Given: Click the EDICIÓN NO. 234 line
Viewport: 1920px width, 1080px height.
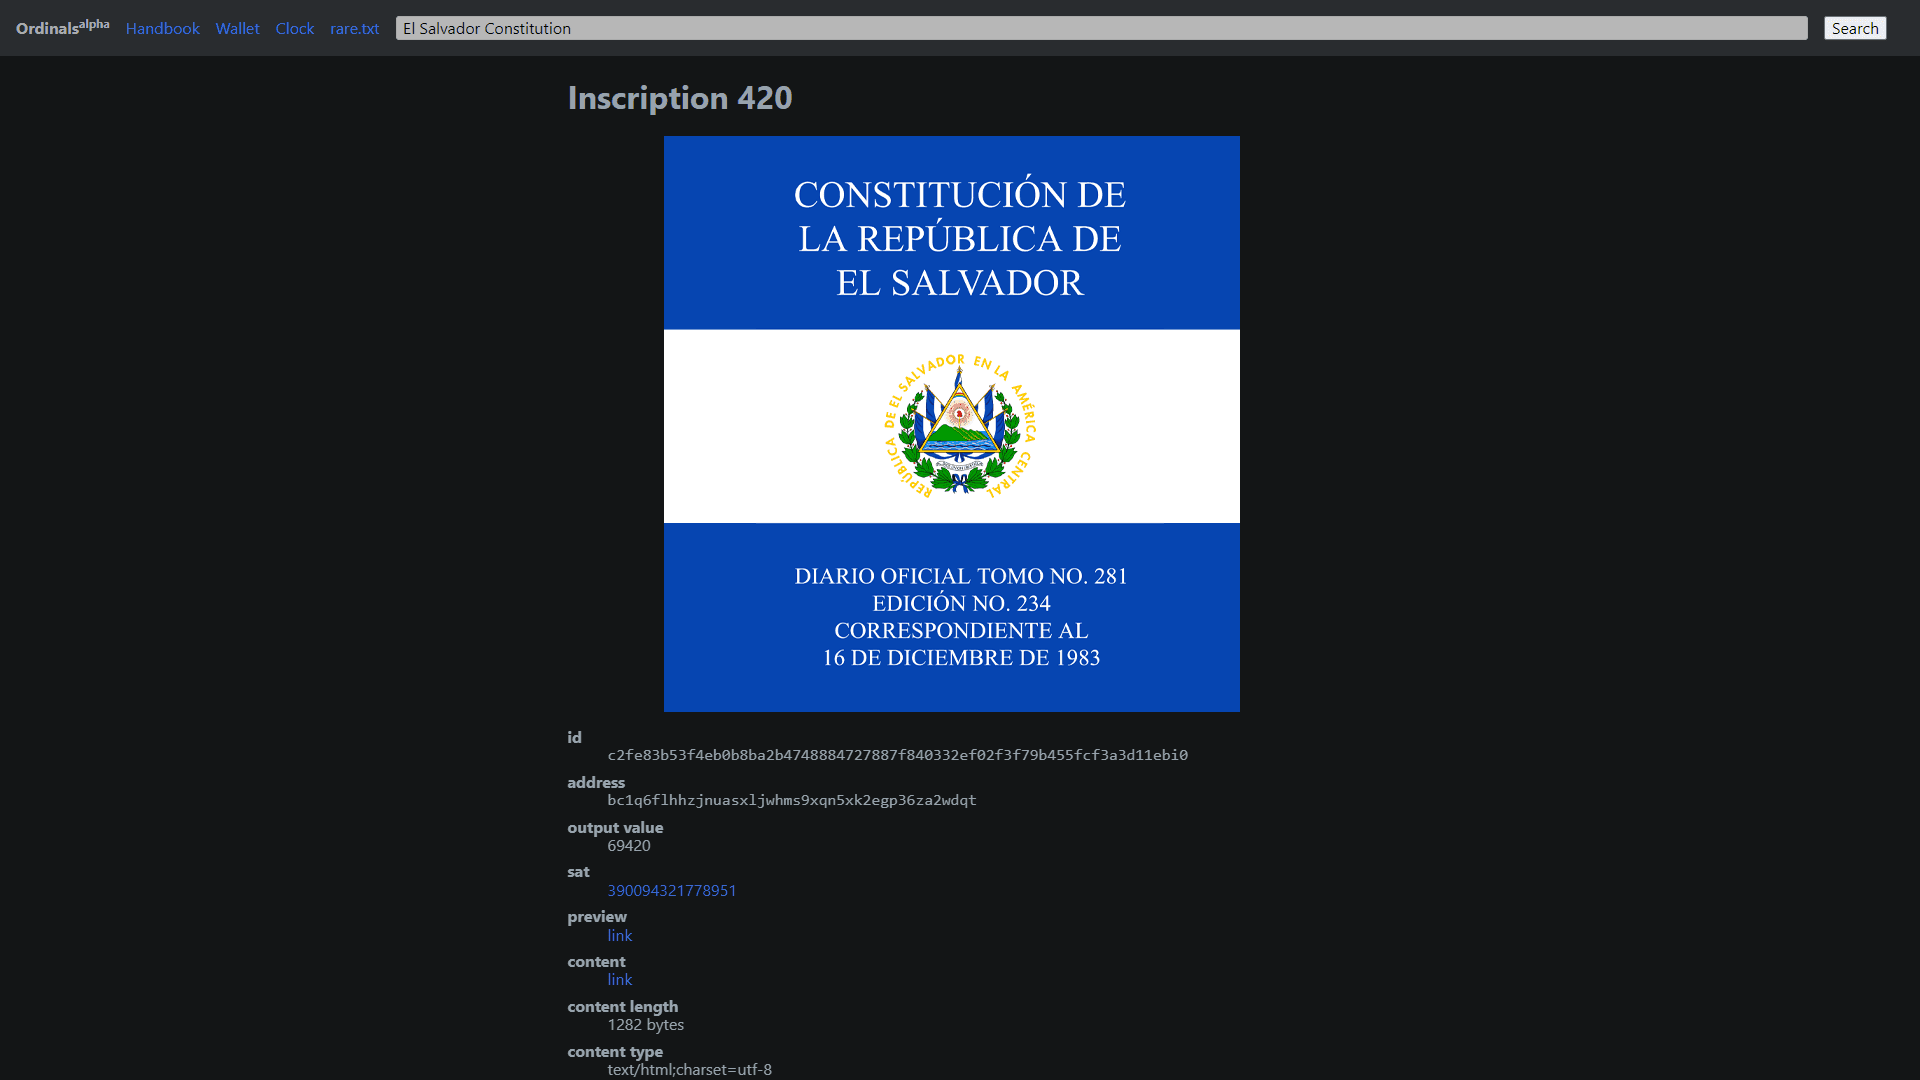Looking at the screenshot, I should point(961,603).
